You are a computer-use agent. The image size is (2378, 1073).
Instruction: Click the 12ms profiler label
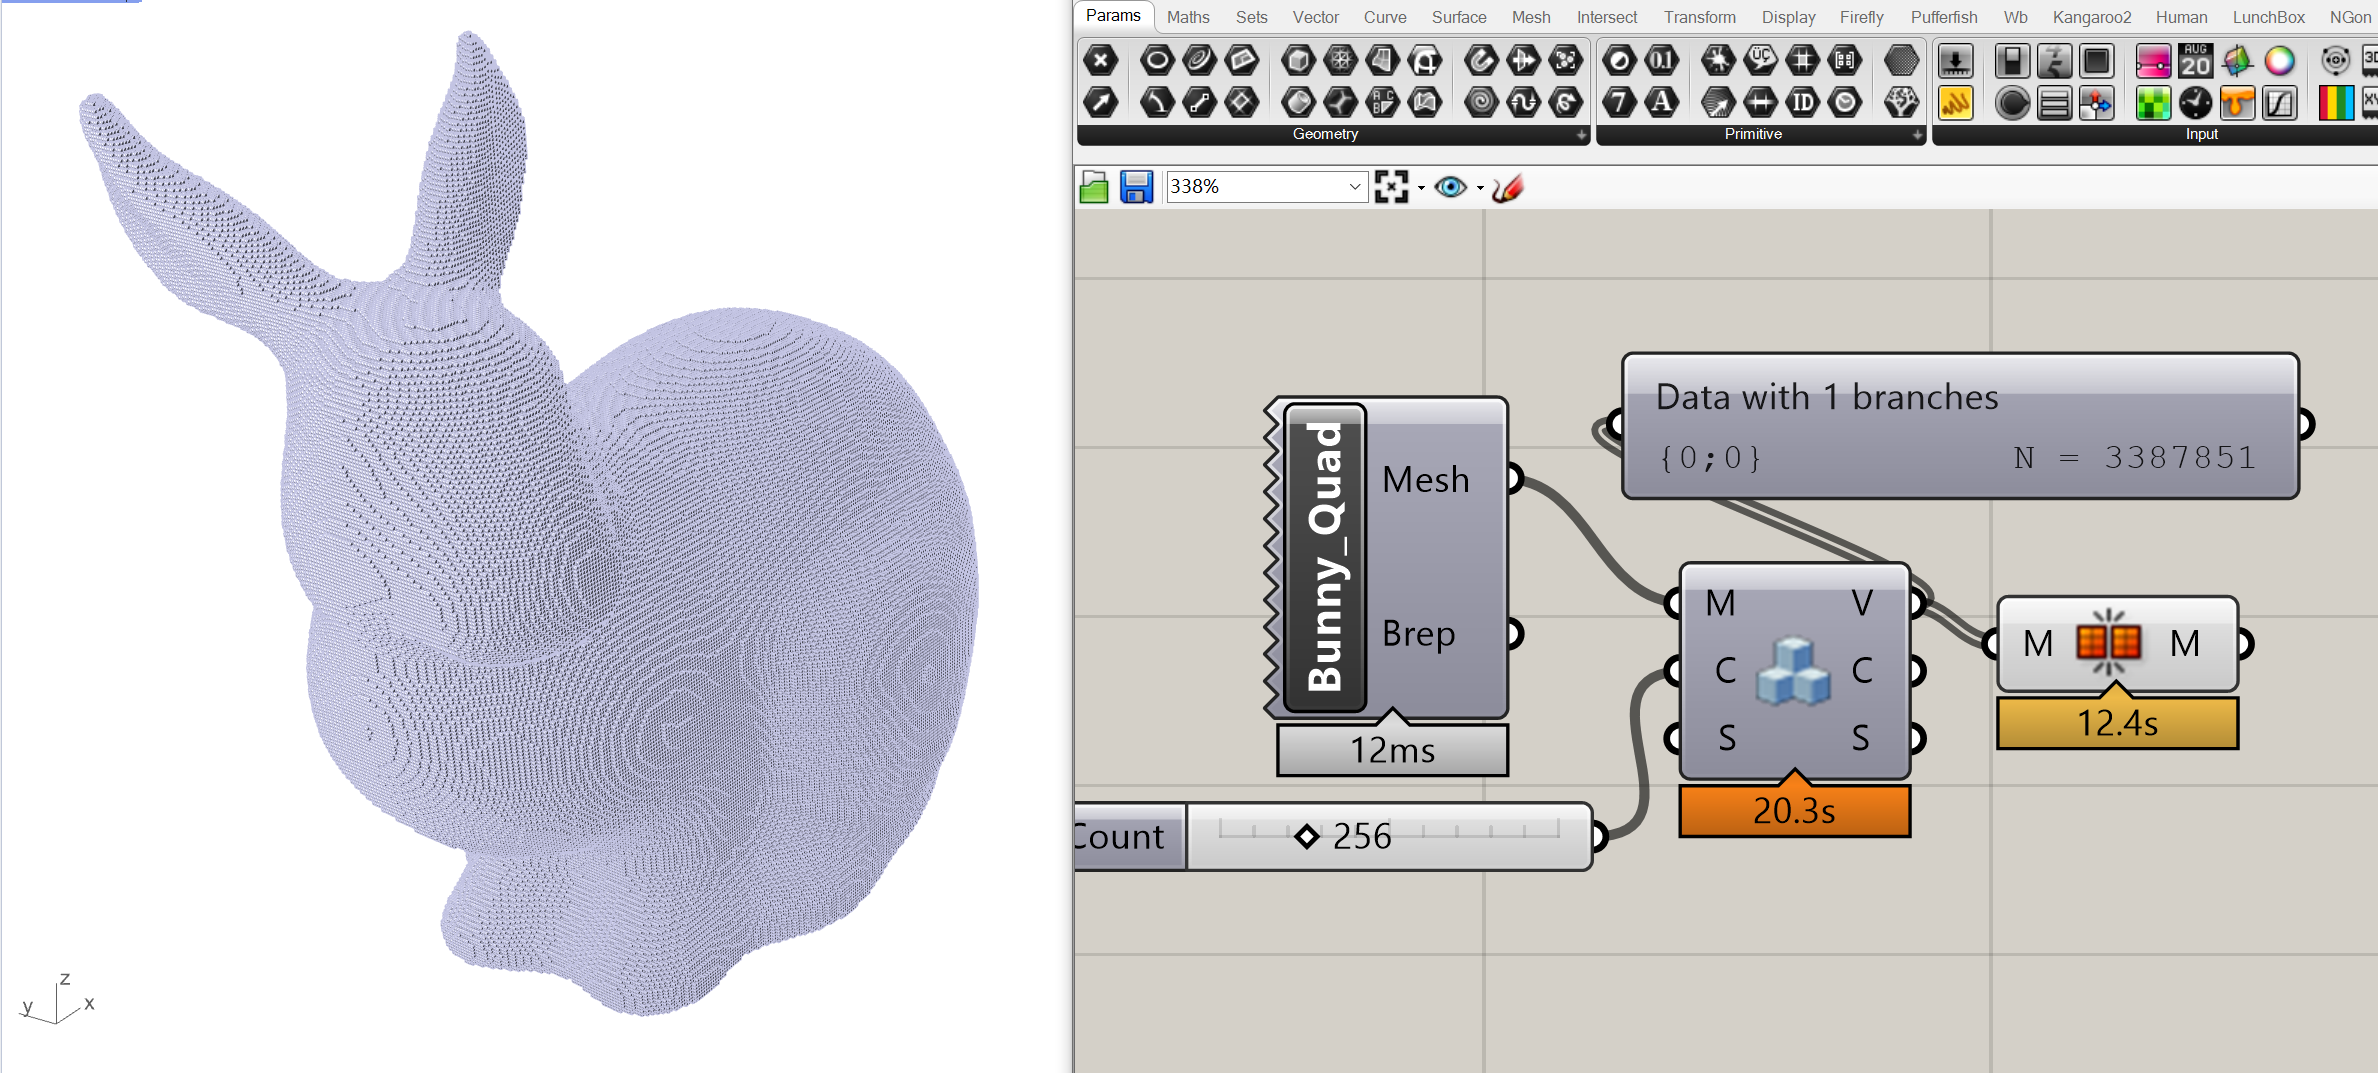tap(1392, 750)
